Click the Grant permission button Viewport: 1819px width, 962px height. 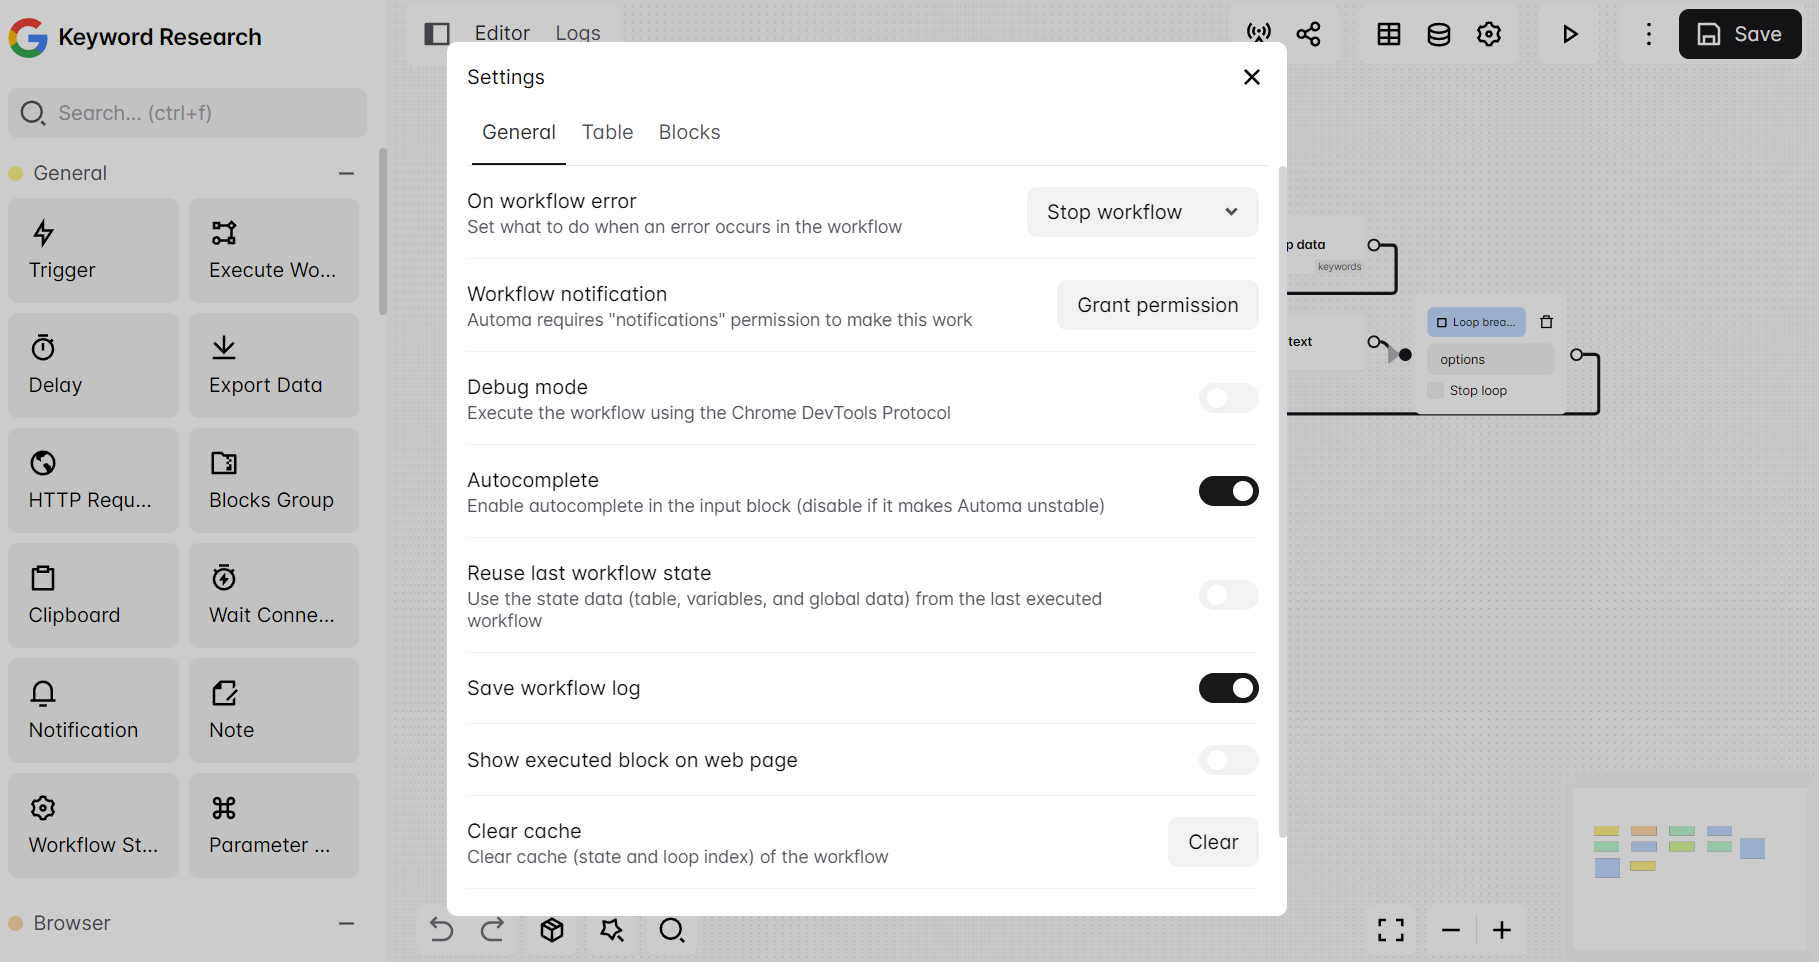[x=1157, y=305]
